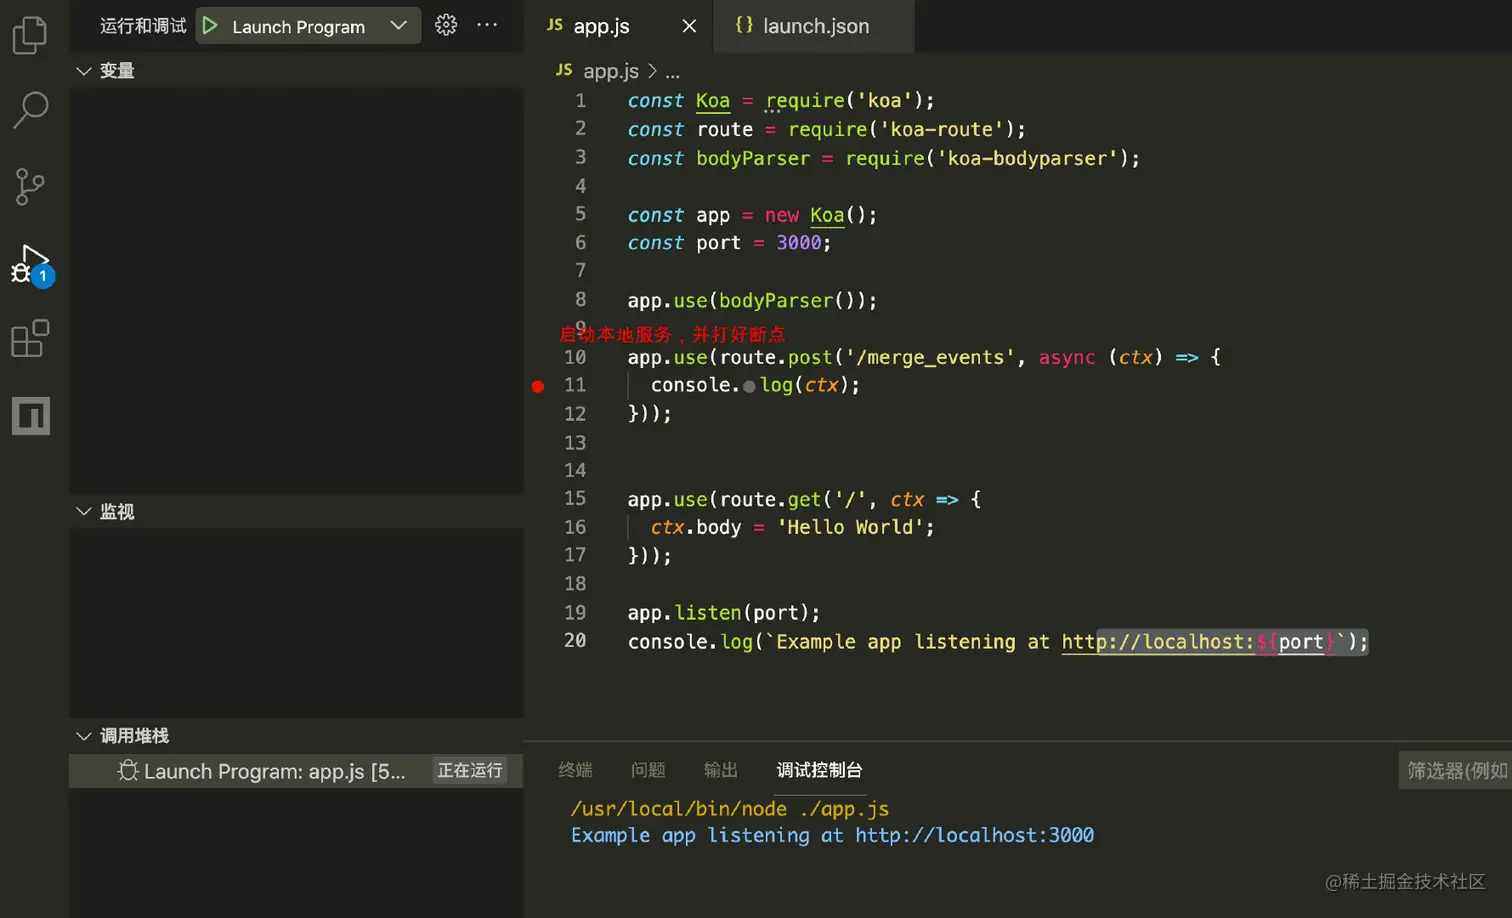Click the localhost URL on line 20
Viewport: 1512px width, 918px height.
1199,642
